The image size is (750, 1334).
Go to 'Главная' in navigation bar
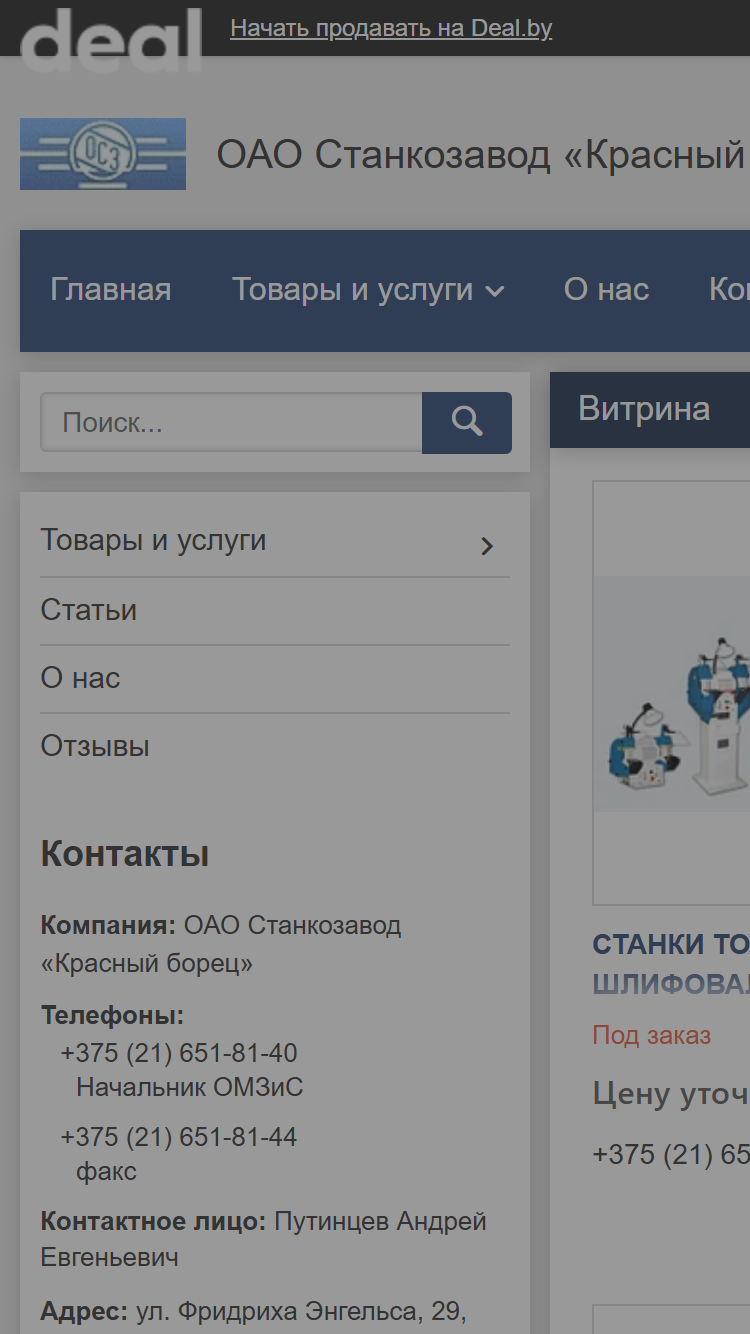(111, 290)
